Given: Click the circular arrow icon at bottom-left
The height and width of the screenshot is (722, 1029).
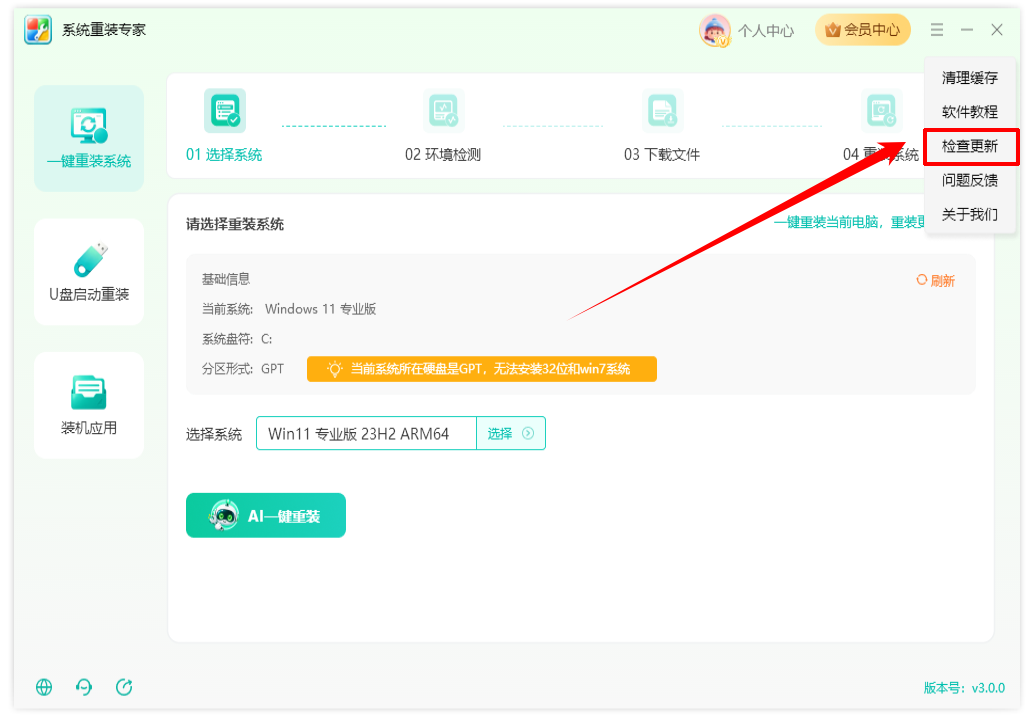Looking at the screenshot, I should [x=124, y=687].
